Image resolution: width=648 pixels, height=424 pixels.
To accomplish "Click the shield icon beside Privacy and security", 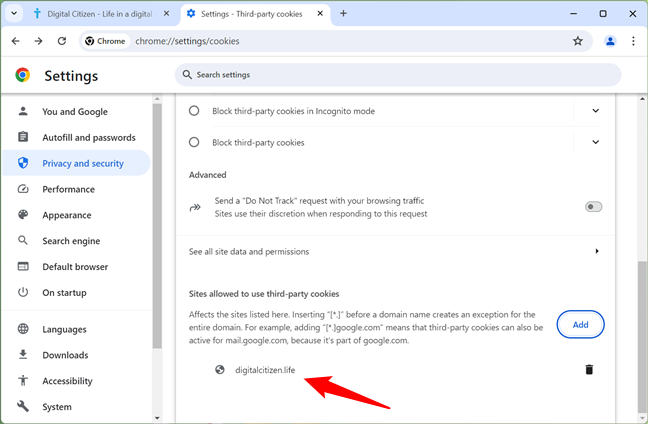I will [x=23, y=163].
